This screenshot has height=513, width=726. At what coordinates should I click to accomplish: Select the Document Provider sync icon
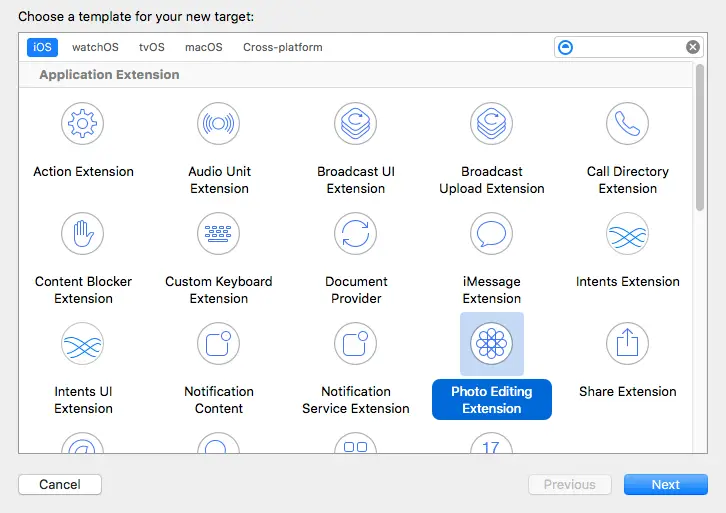point(355,234)
